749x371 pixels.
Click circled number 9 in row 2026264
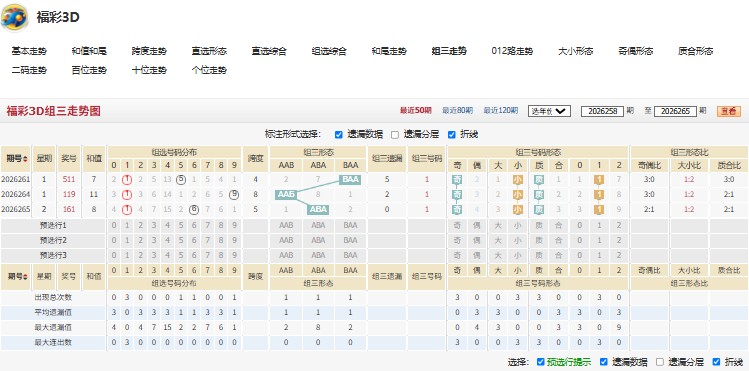[234, 195]
